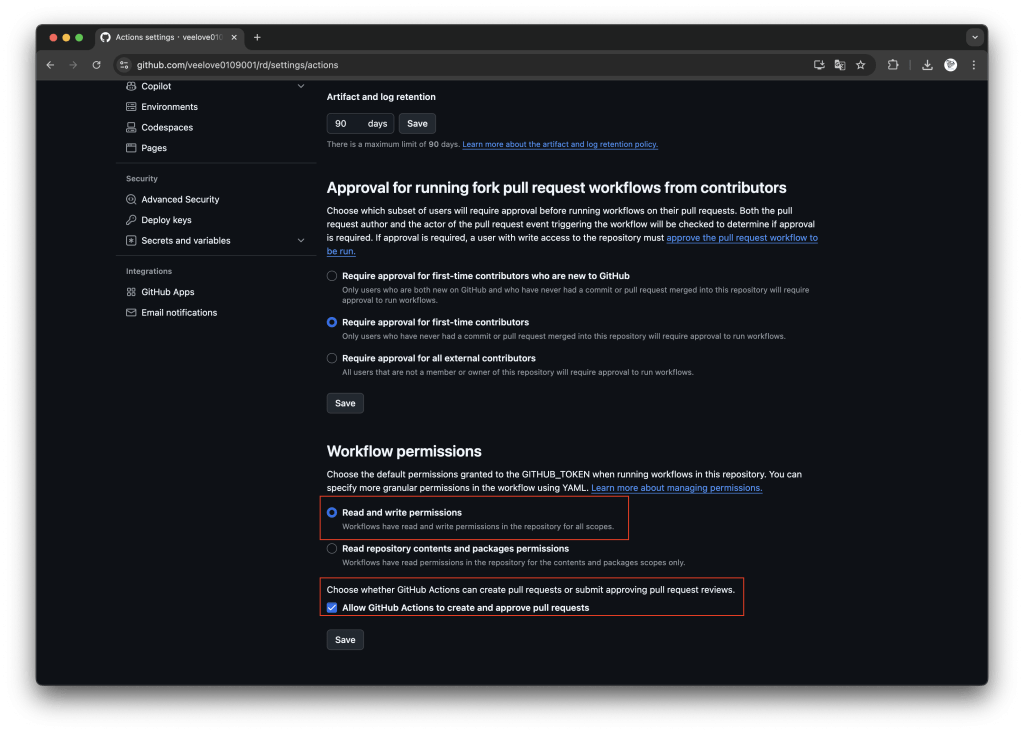Open the tab search dropdown in Chrome
The image size is (1024, 733).
974,37
